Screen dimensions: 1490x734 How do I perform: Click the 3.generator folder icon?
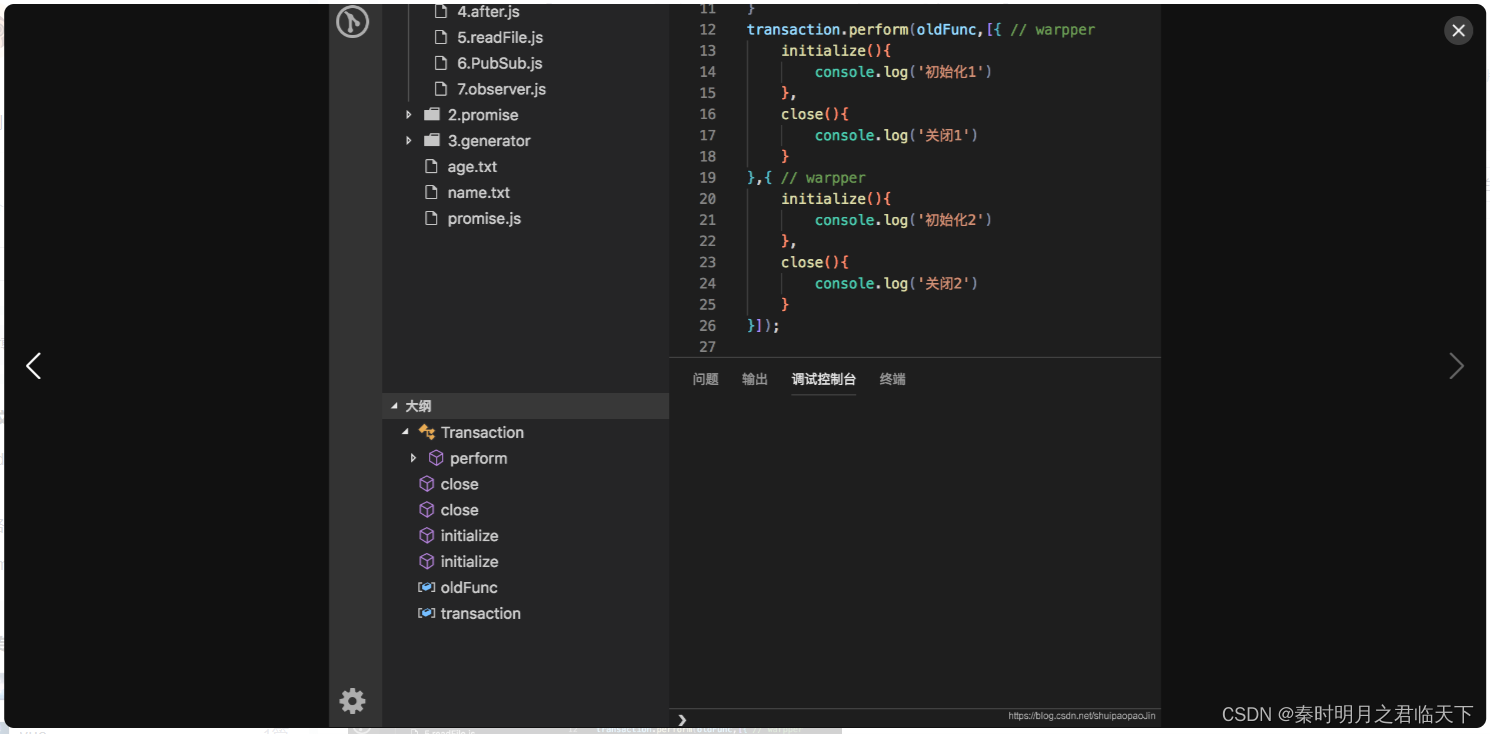point(432,141)
